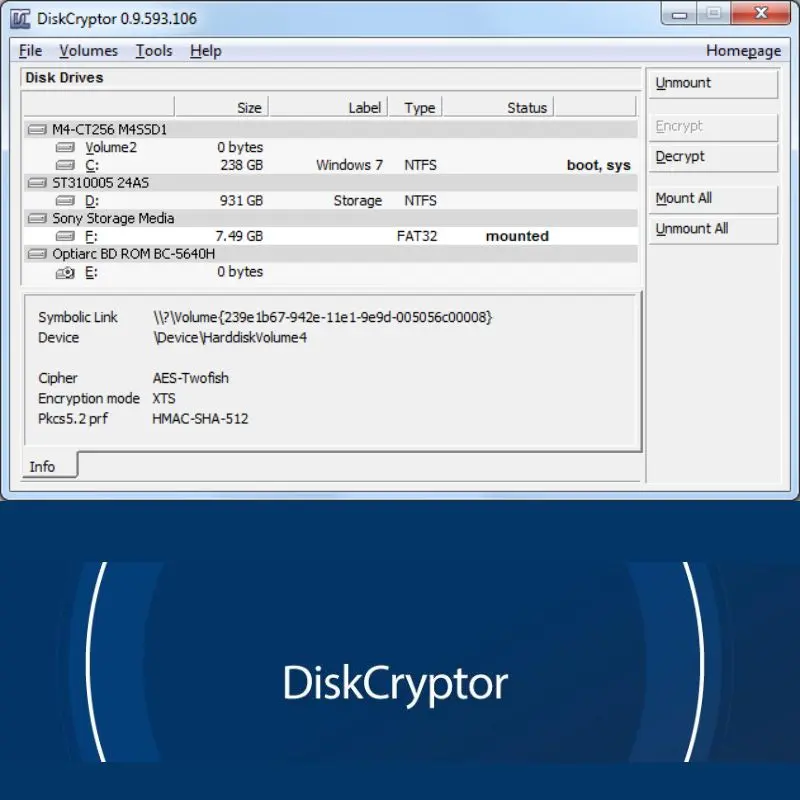Open the Tools menu
Viewport: 800px width, 800px height.
(154, 51)
